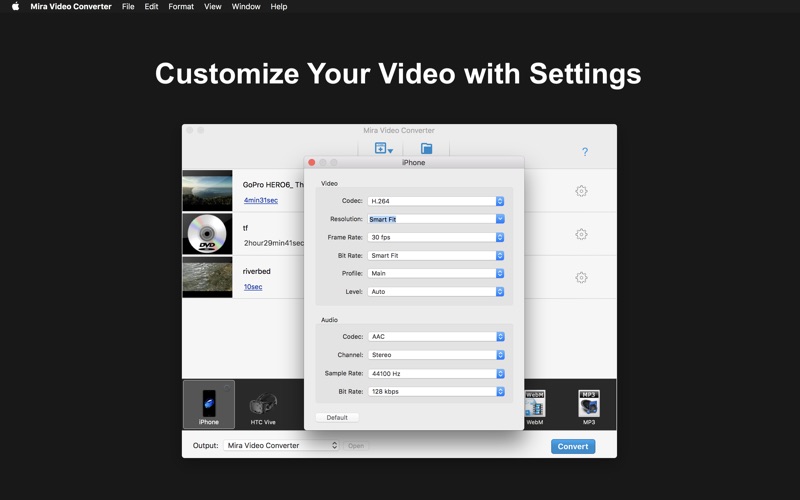This screenshot has height=500, width=800.
Task: Open settings gear for GoPro HERO6 video
Action: pyautogui.click(x=581, y=191)
